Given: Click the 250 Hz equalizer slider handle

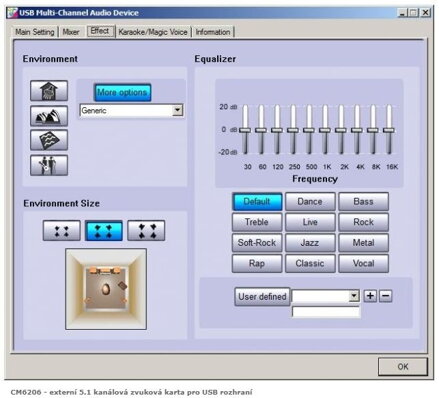Looking at the screenshot, I should point(293,130).
